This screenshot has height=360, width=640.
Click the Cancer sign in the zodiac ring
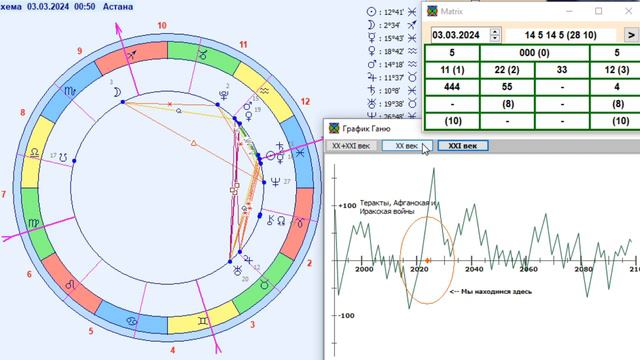[x=131, y=321]
